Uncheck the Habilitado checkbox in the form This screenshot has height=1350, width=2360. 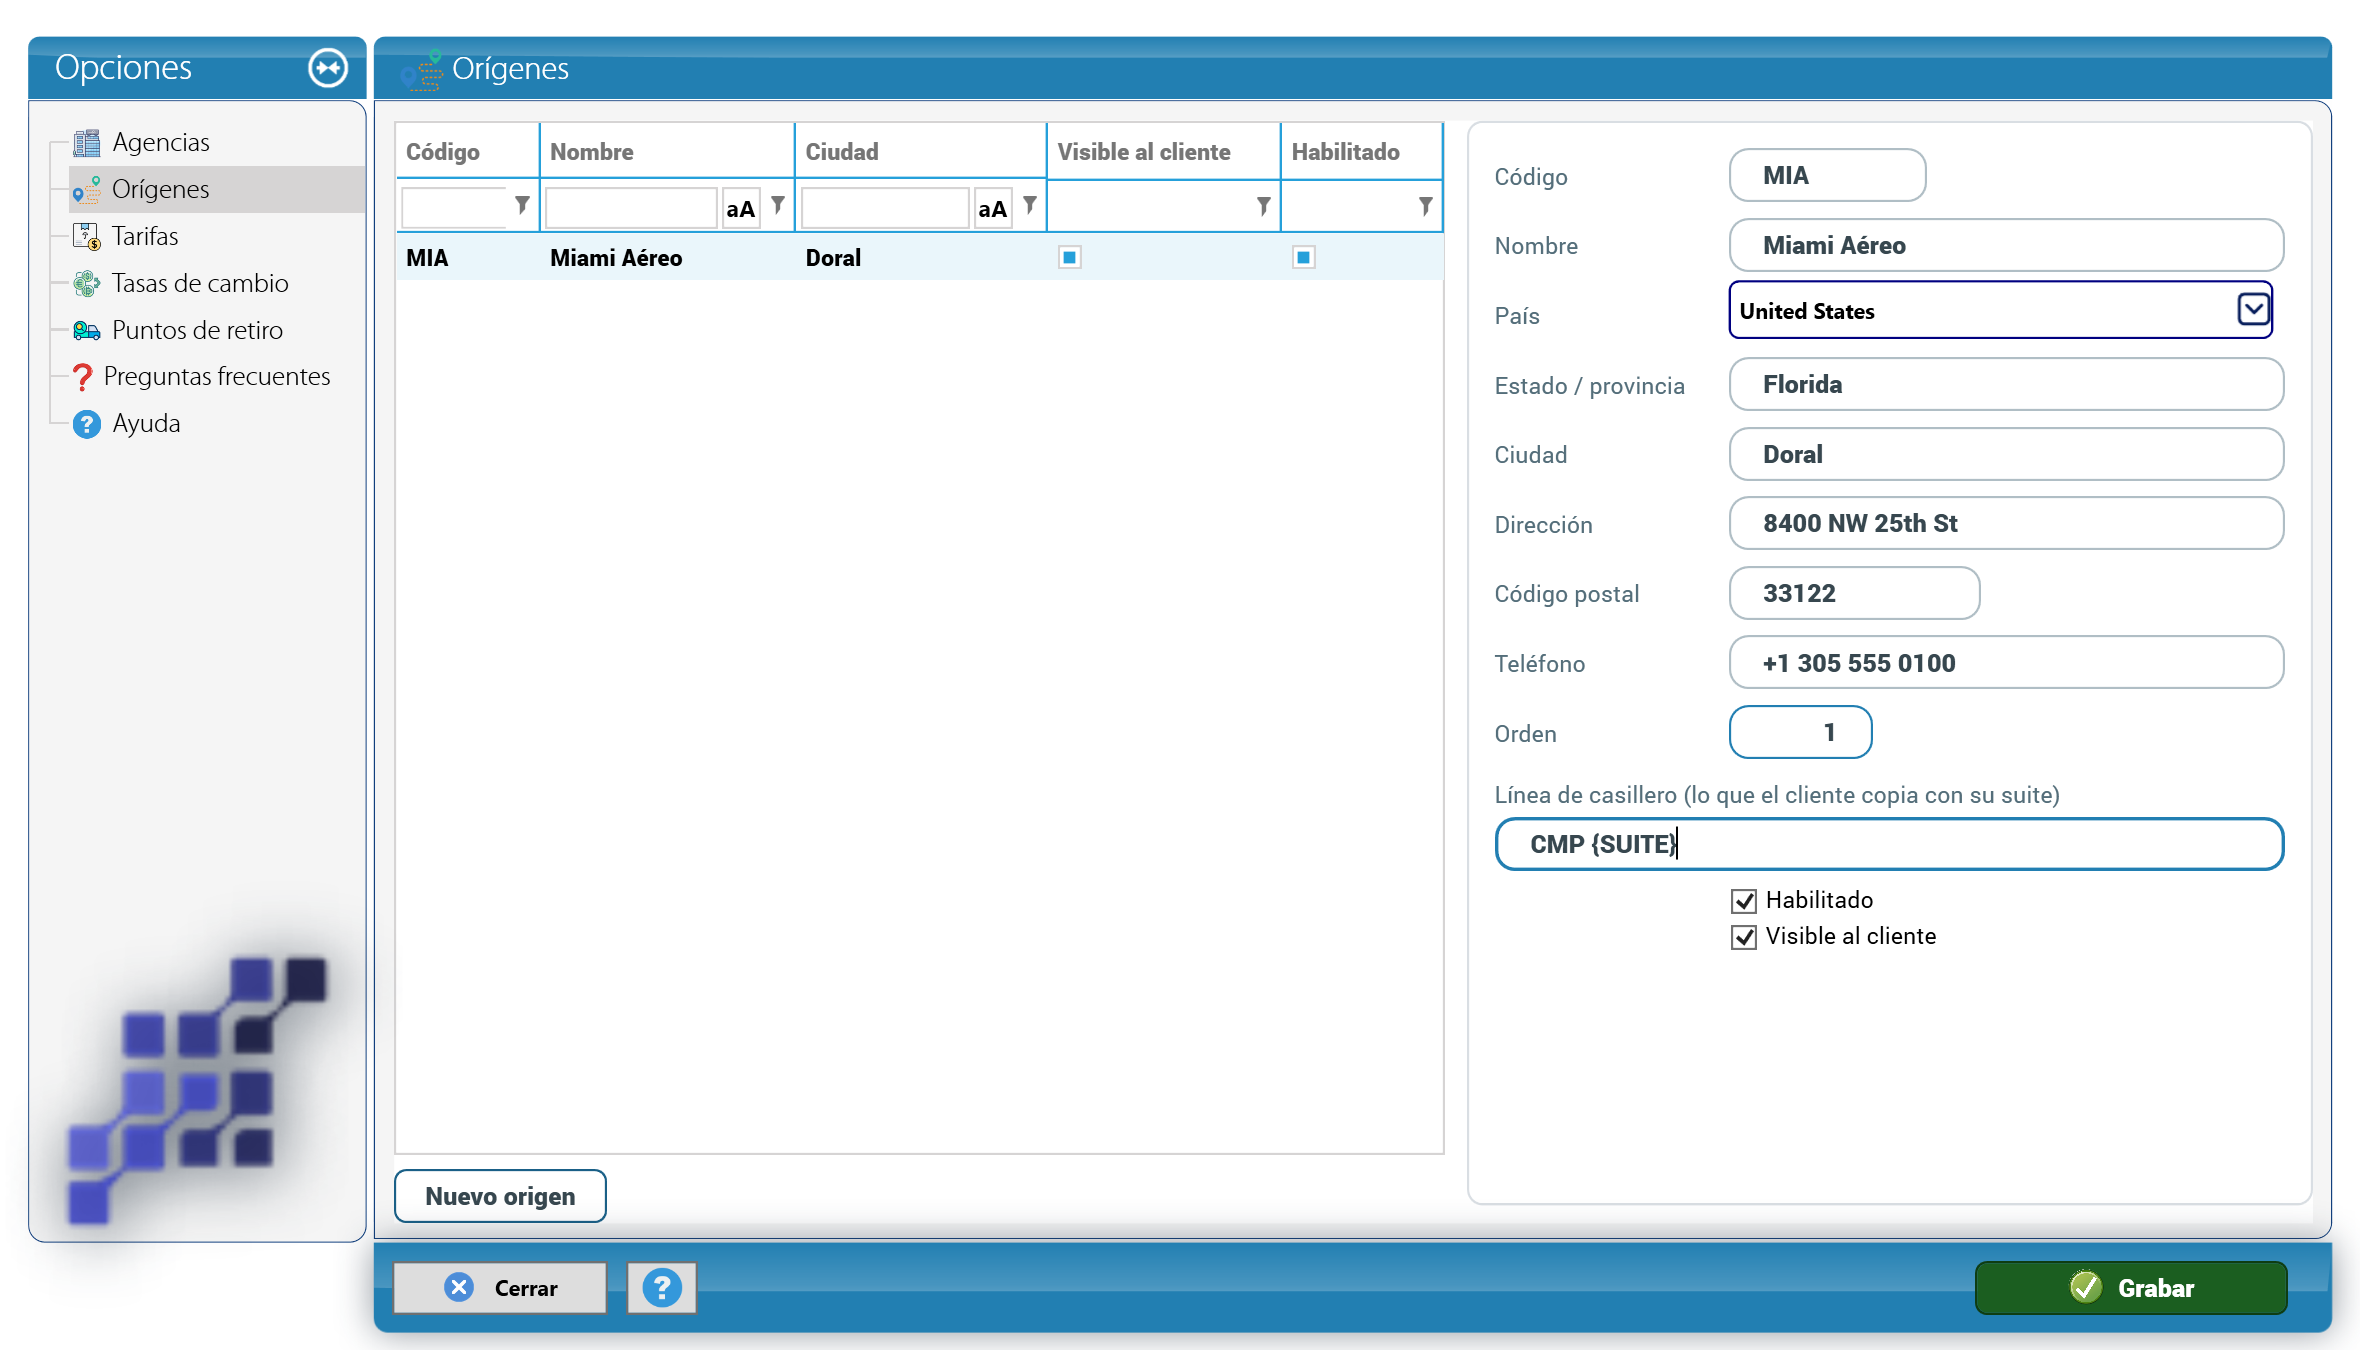click(1744, 901)
